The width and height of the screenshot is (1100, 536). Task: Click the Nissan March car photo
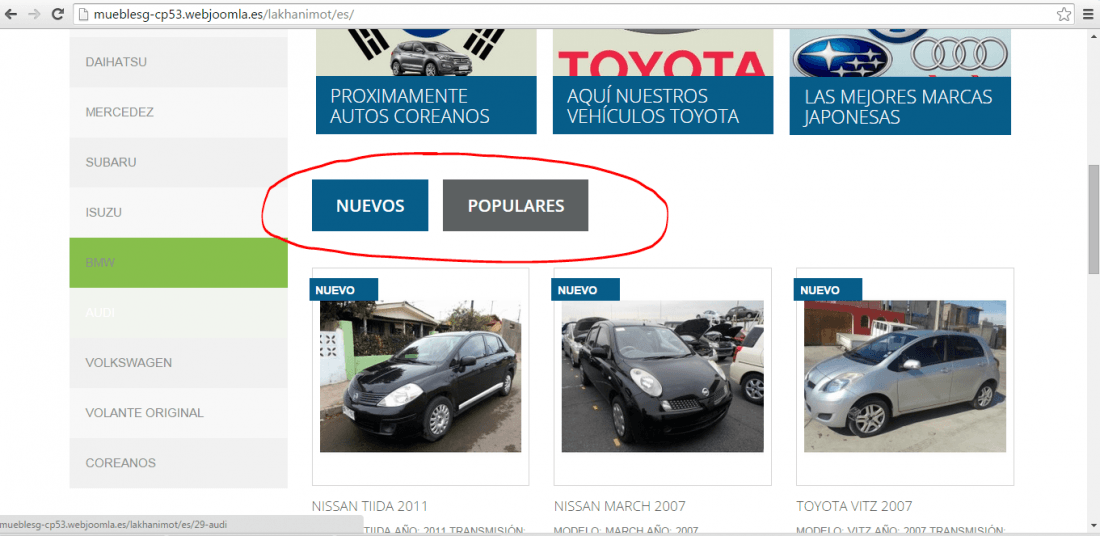coord(662,377)
